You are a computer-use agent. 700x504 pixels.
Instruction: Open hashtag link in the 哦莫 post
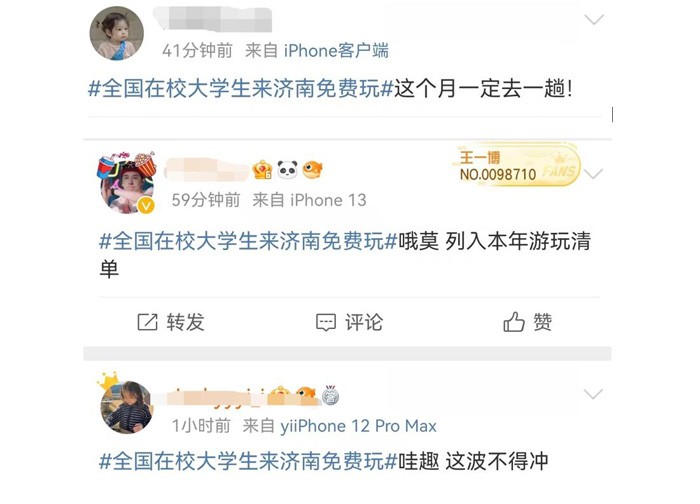click(248, 241)
